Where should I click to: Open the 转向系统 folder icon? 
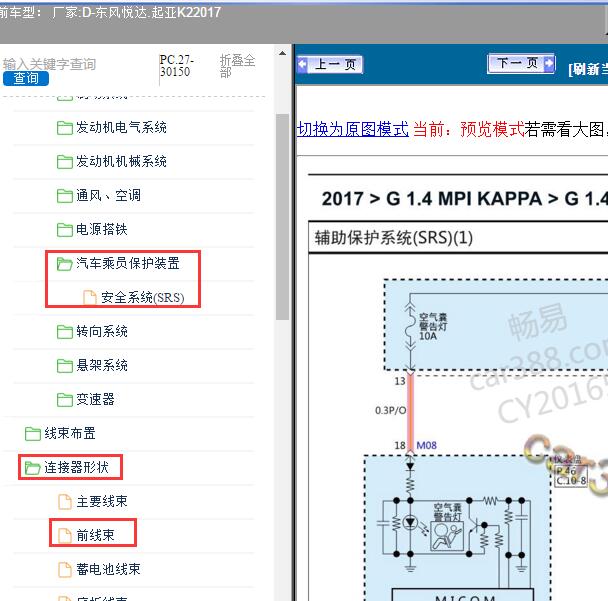[64, 332]
